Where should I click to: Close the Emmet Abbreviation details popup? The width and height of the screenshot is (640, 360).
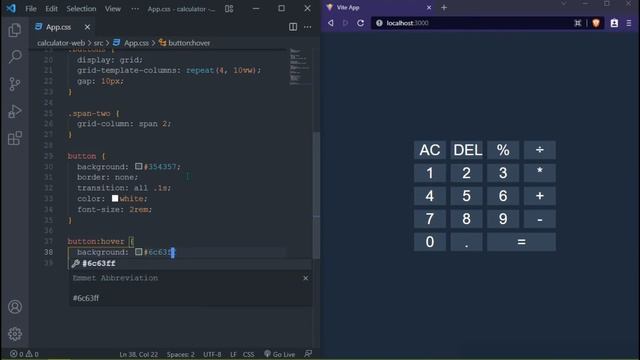(x=305, y=278)
